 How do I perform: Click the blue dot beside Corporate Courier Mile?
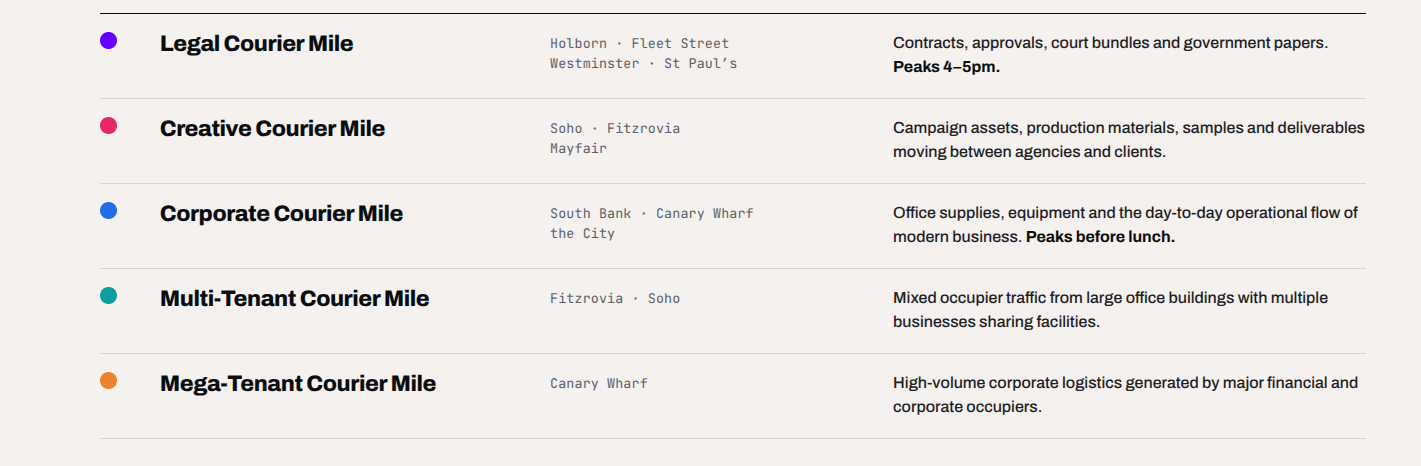tap(108, 210)
